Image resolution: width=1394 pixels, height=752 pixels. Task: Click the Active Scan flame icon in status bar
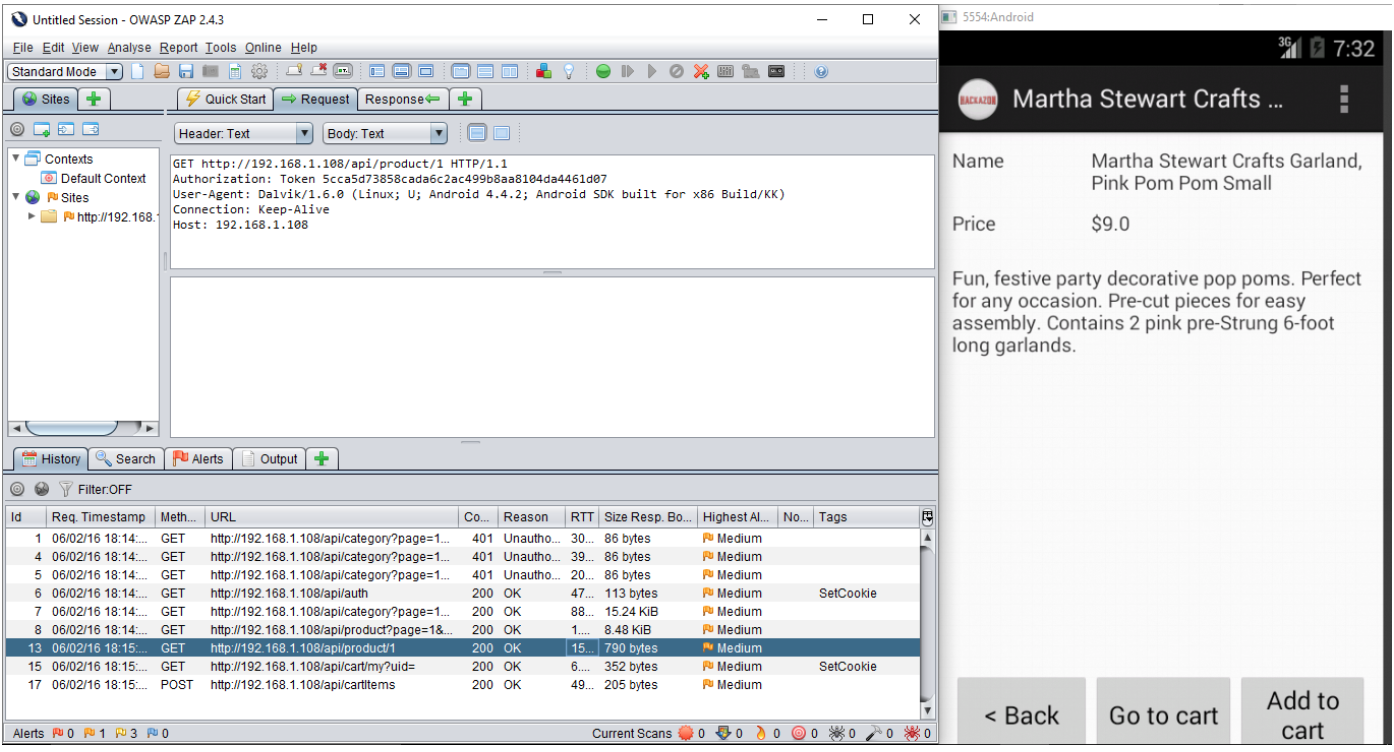click(x=759, y=734)
